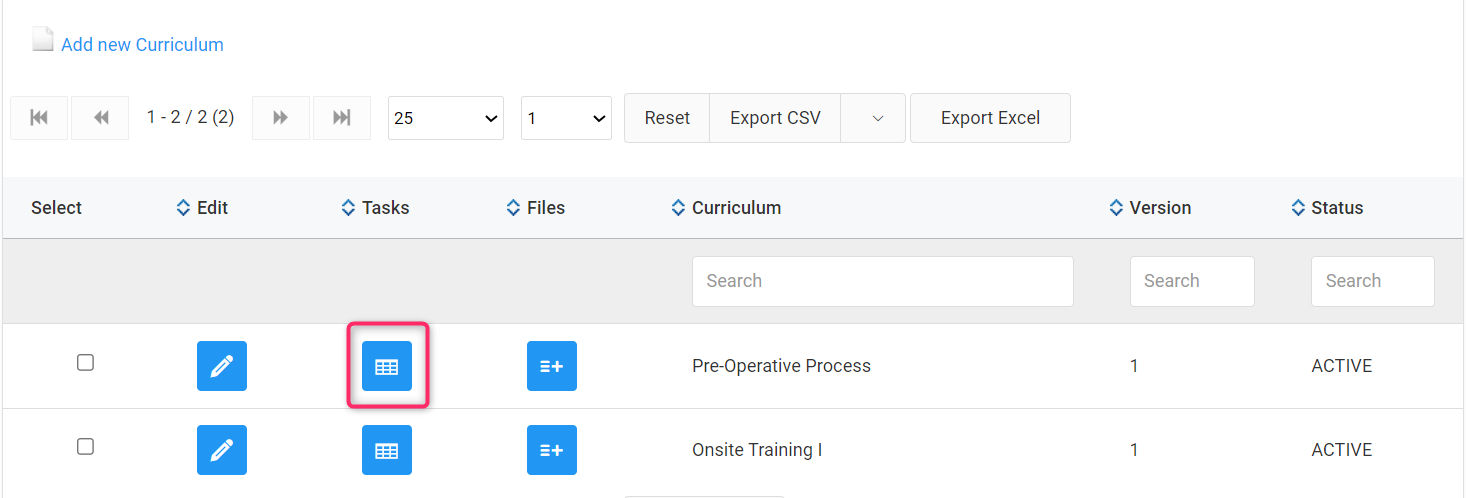Click the Onsite Training I curriculum name
1469x498 pixels.
coord(757,450)
